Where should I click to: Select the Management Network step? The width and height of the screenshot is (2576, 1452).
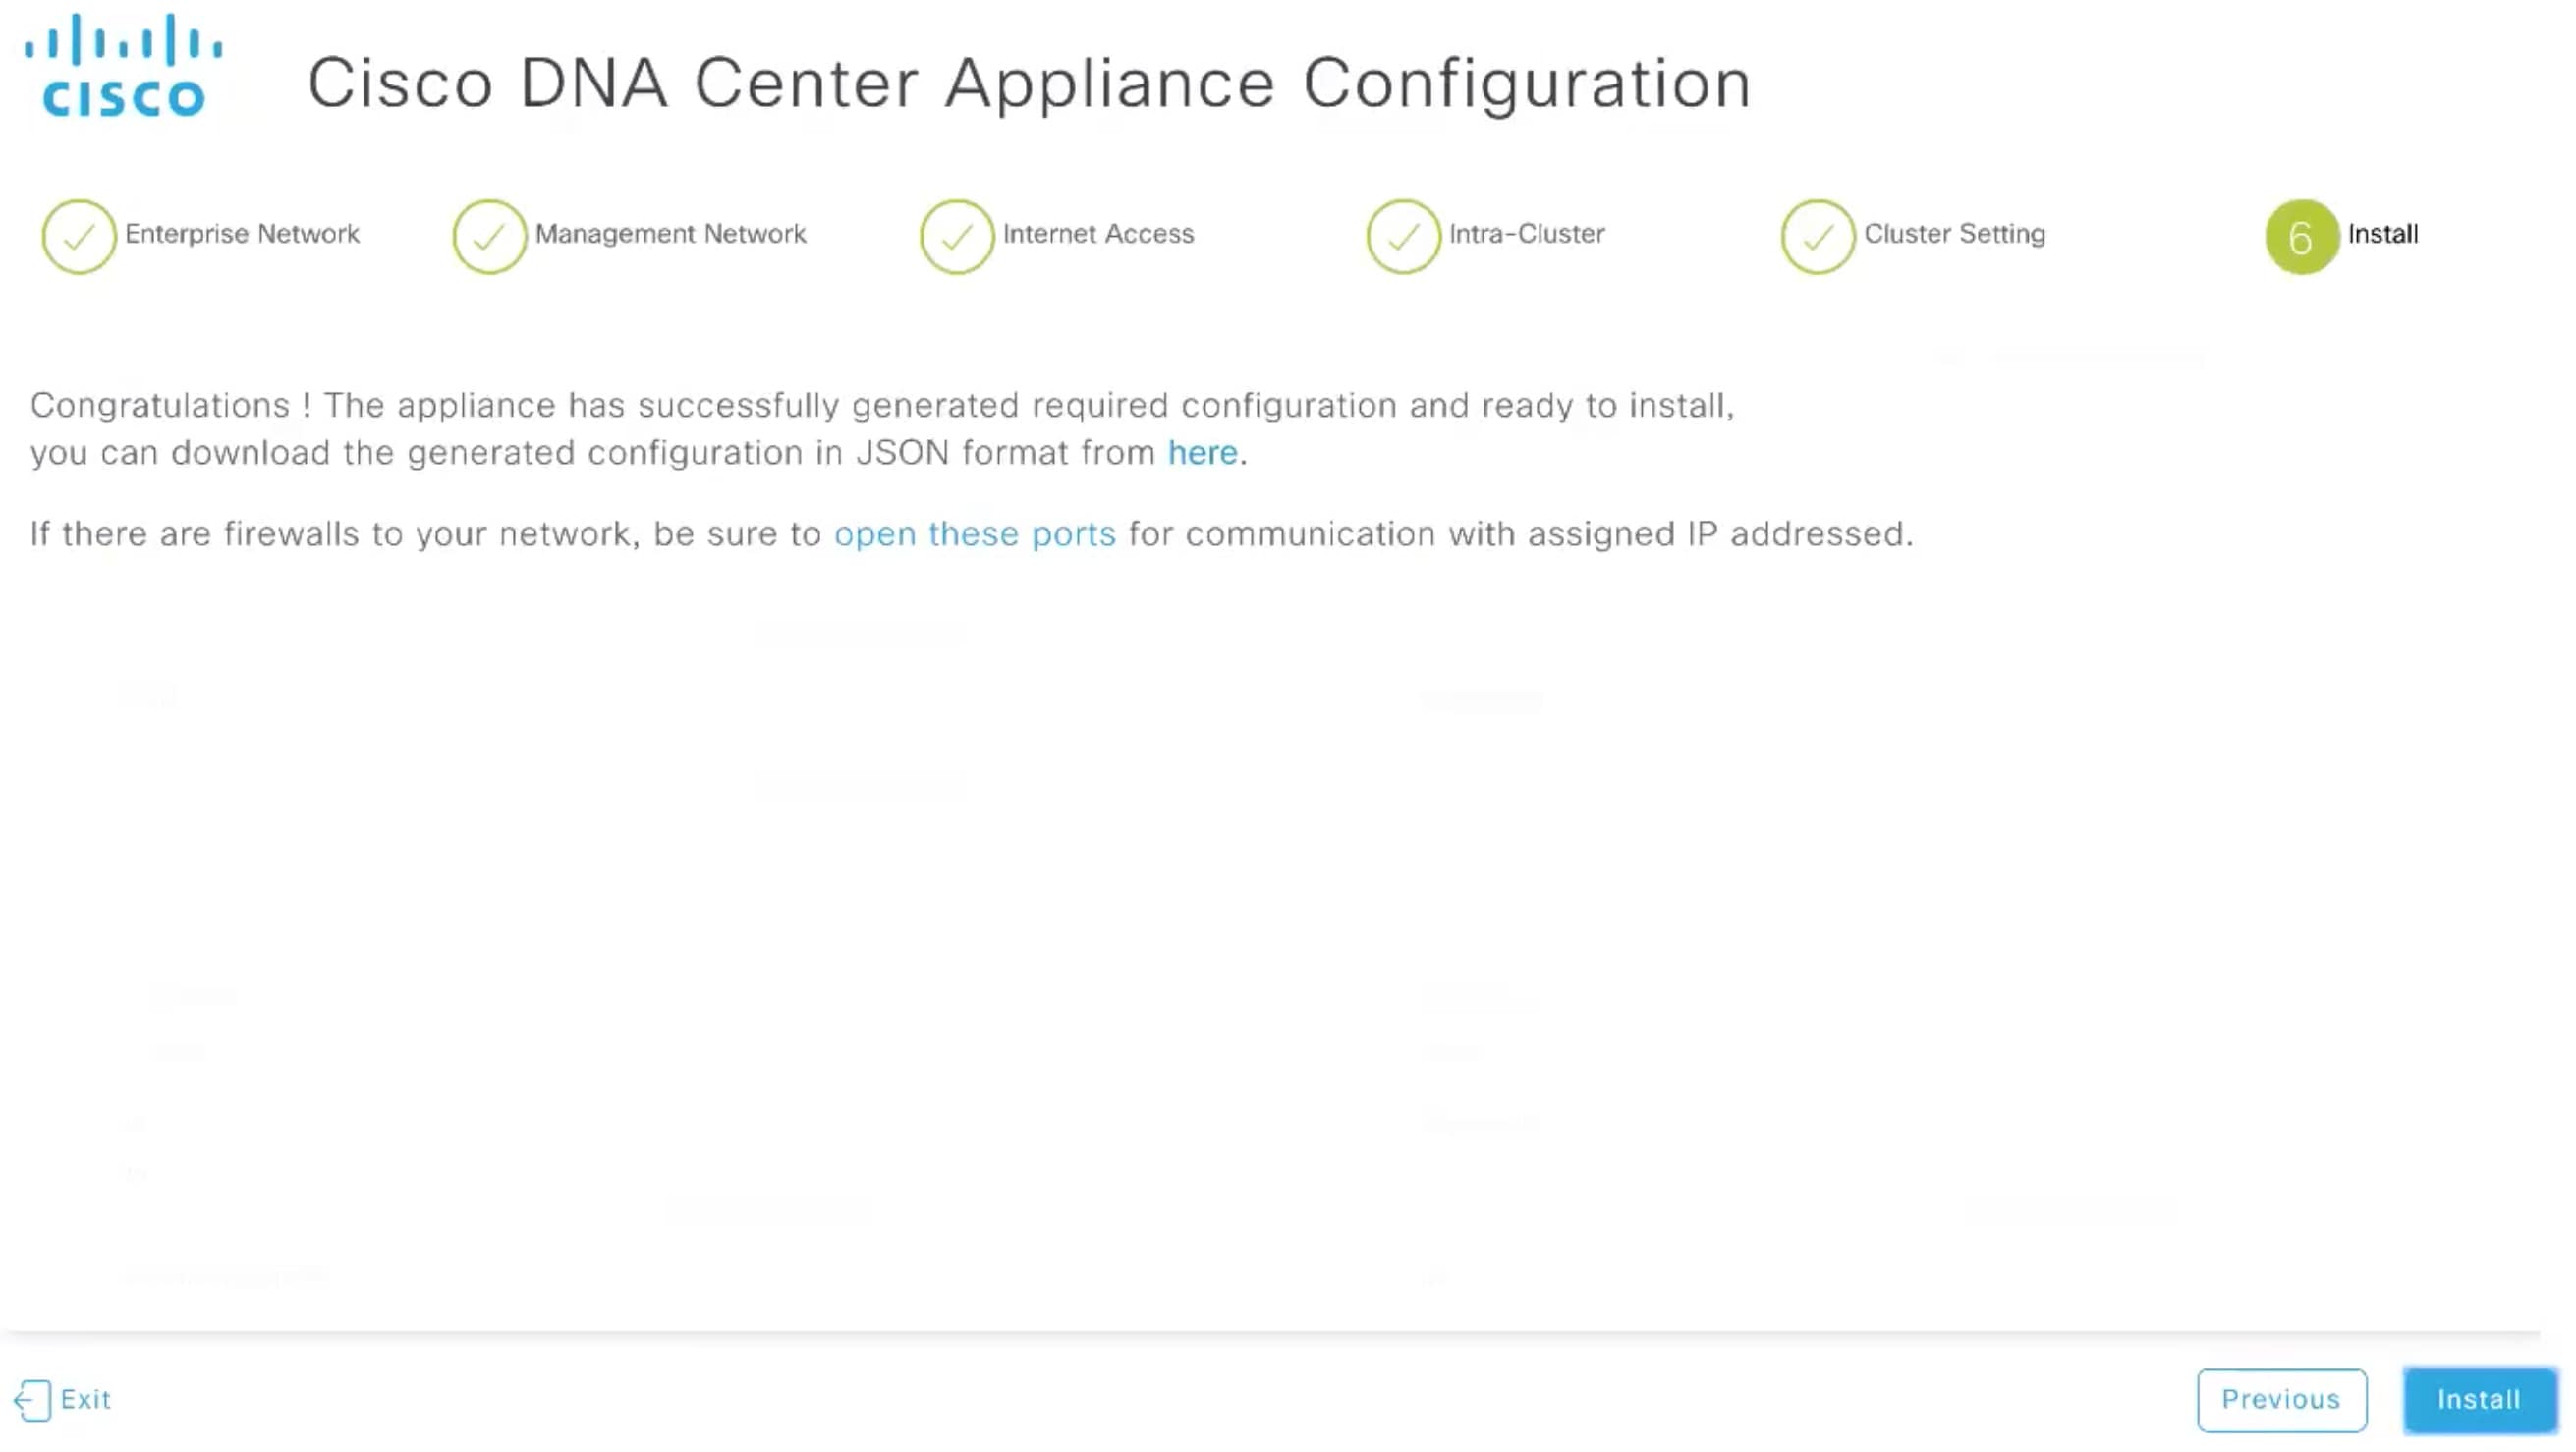670,234
